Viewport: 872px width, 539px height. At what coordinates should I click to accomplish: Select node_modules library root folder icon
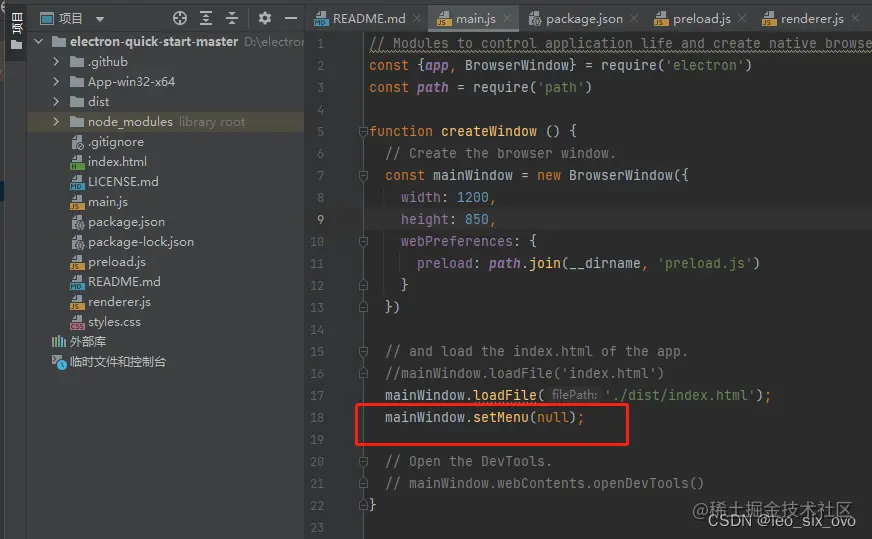(77, 122)
